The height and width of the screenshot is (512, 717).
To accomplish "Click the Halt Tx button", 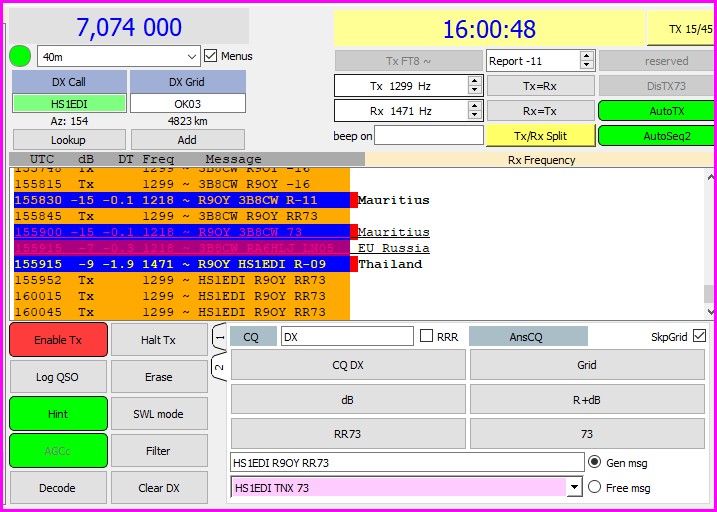I will [x=158, y=340].
